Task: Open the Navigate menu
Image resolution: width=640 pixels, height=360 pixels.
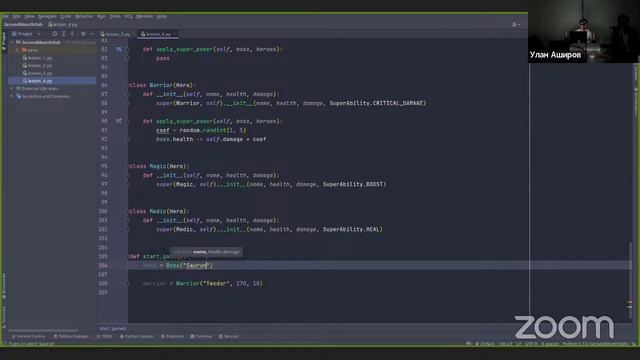Action: coord(47,17)
